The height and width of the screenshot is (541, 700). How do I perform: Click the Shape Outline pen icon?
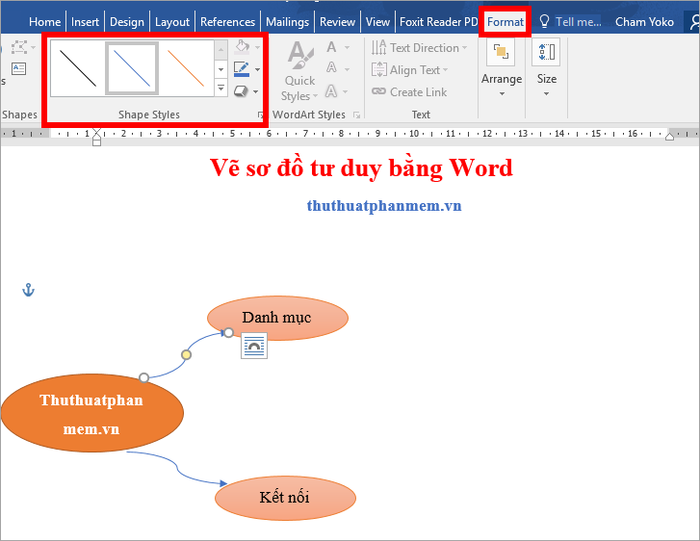[x=242, y=69]
